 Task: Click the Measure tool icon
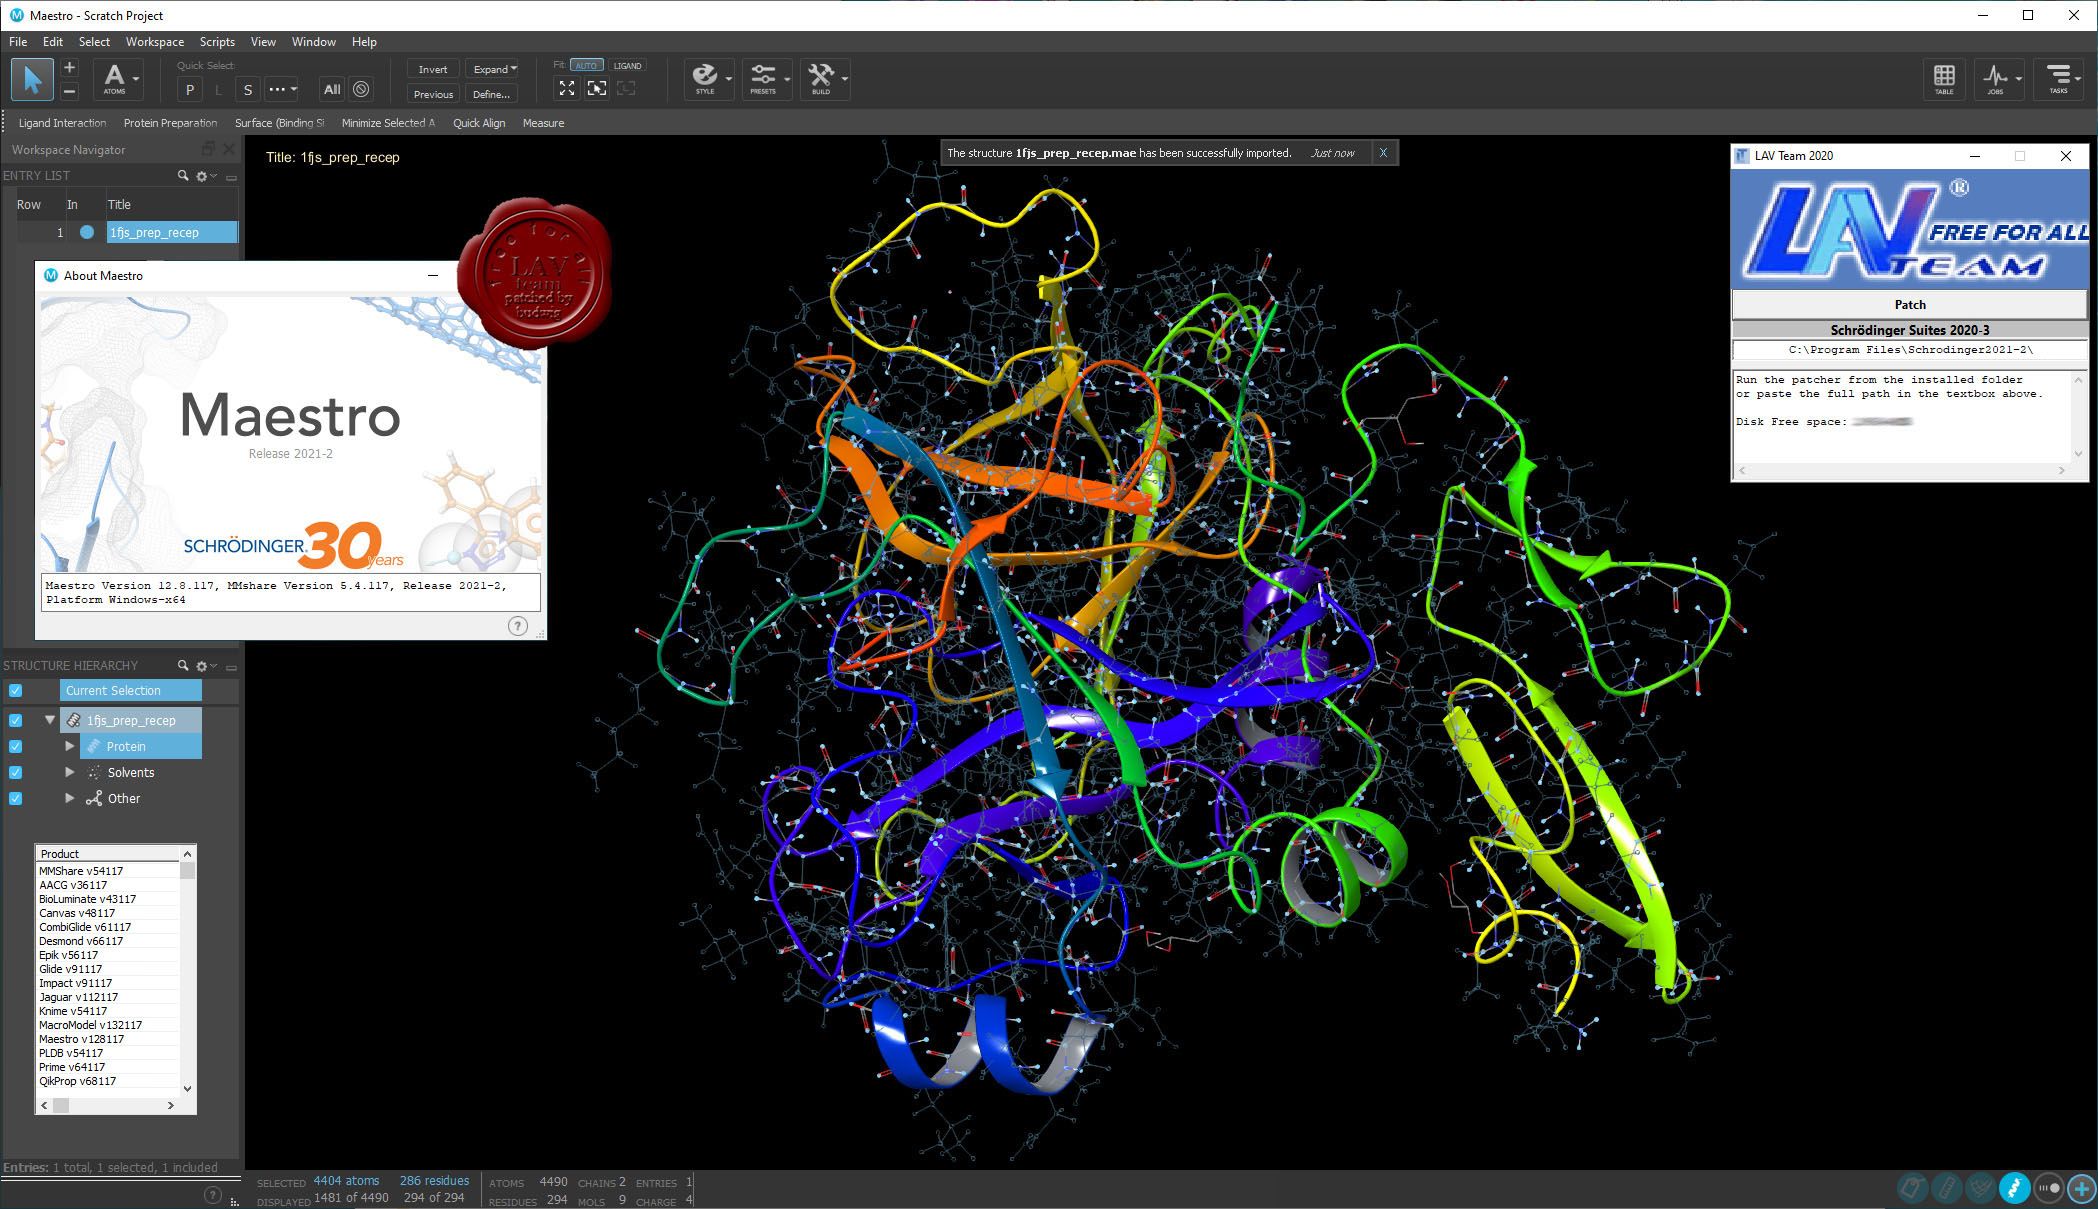point(540,122)
